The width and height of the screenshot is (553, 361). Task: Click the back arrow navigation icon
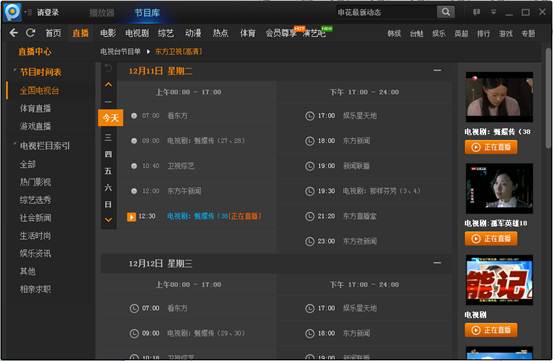[x=14, y=33]
